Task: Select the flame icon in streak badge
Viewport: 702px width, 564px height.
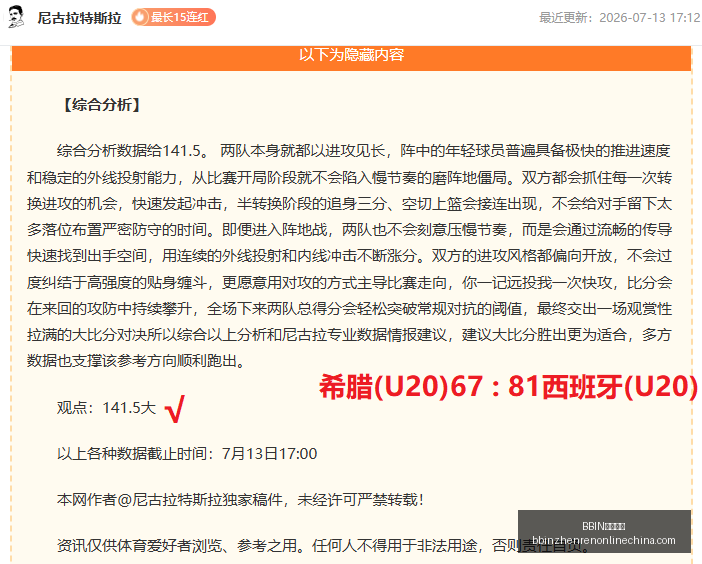Action: click(x=140, y=17)
